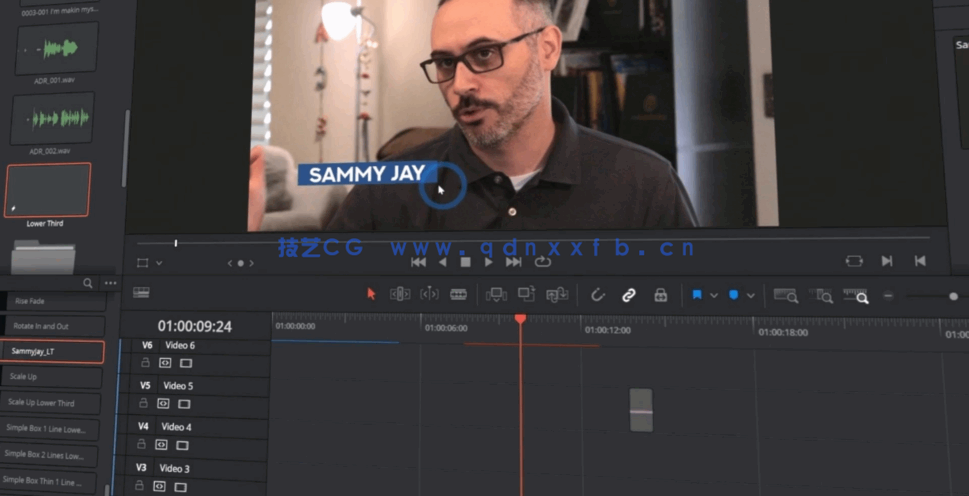969x496 pixels.
Task: Lock the Video 6 track
Action: click(145, 363)
